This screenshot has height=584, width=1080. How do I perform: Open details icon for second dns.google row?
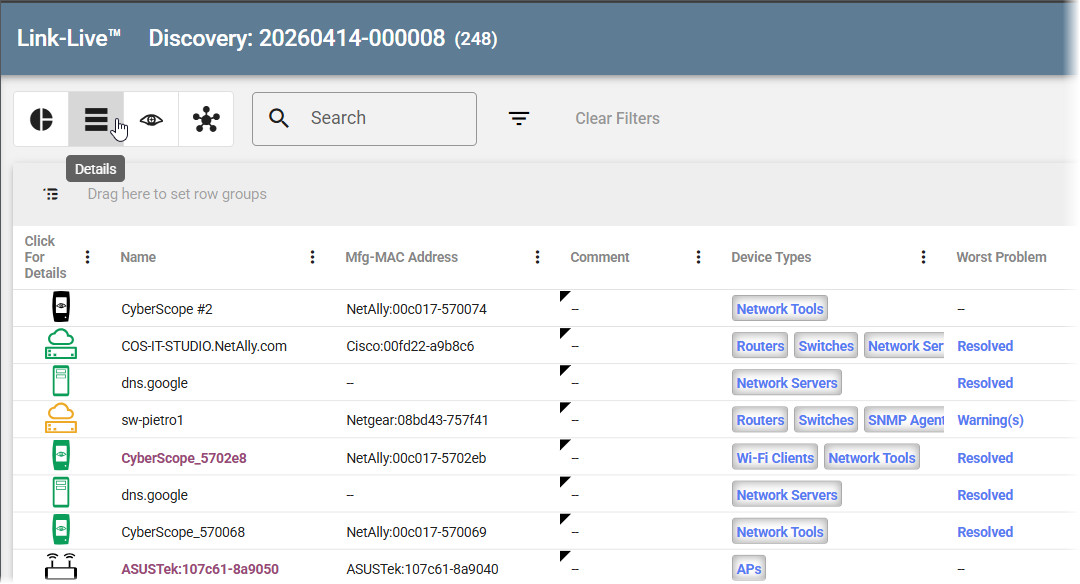[x=61, y=493]
